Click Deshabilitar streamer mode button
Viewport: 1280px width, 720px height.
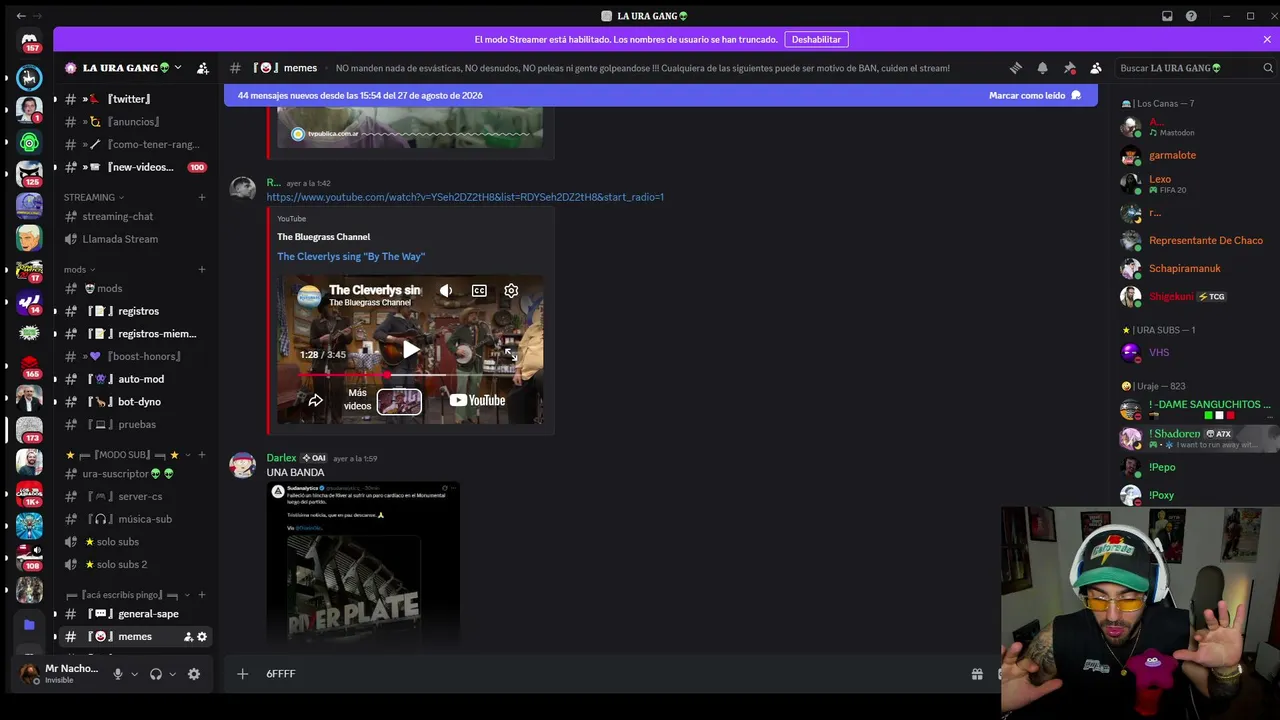click(x=816, y=39)
